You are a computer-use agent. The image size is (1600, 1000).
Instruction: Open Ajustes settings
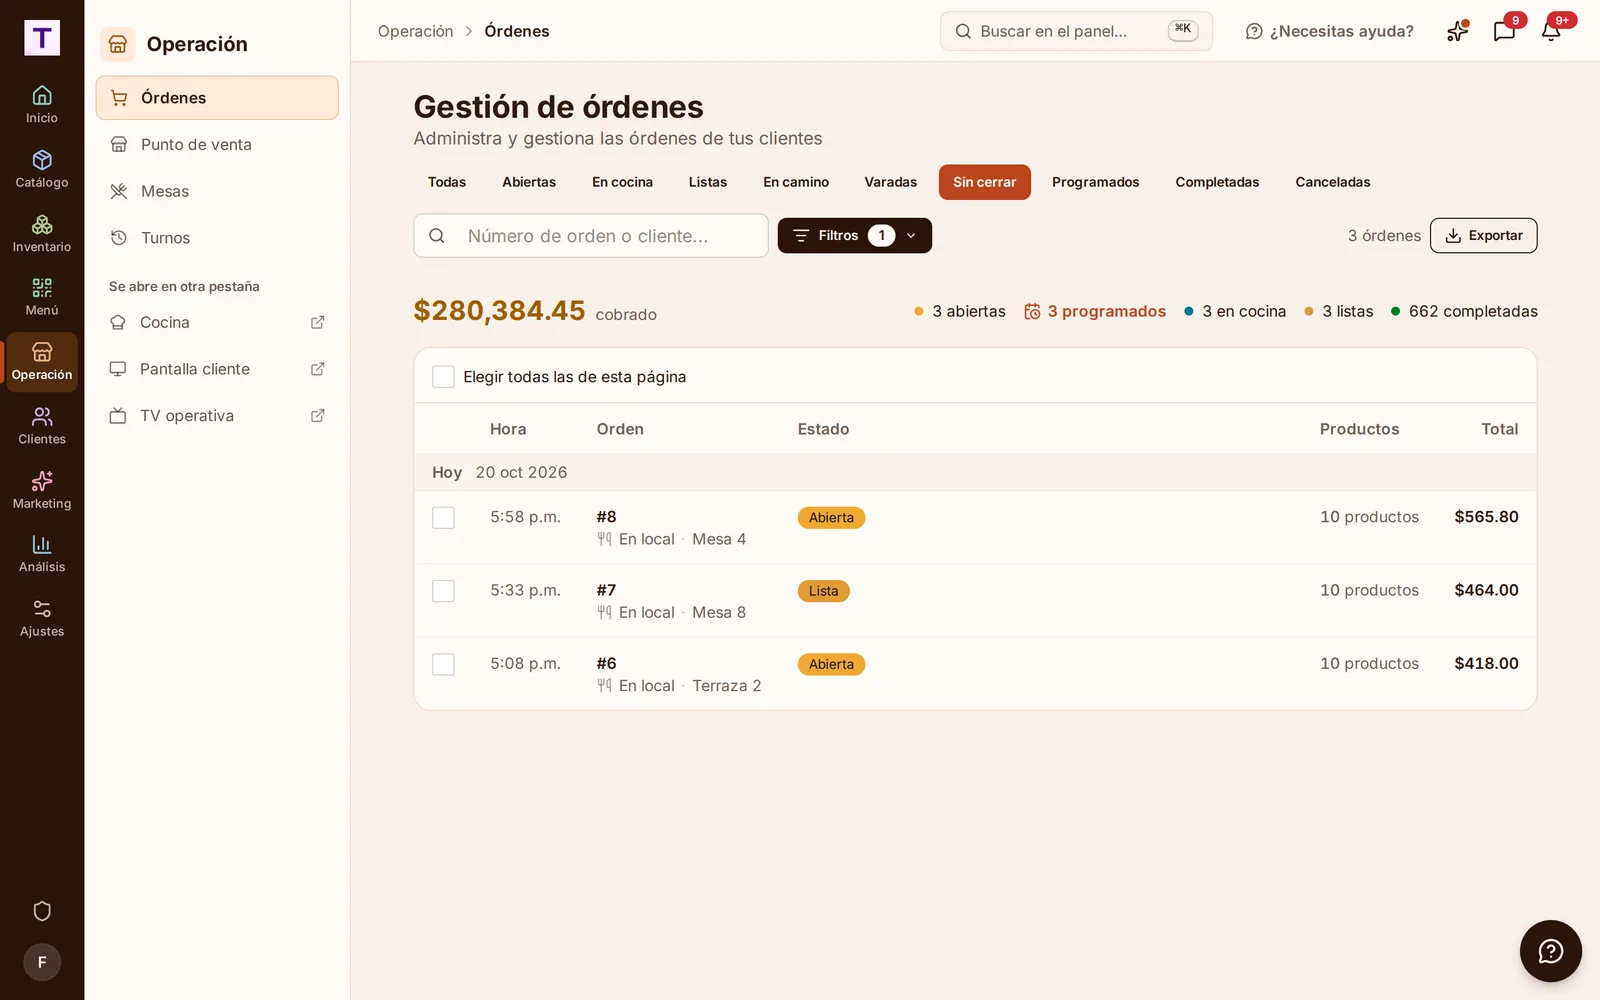(42, 618)
